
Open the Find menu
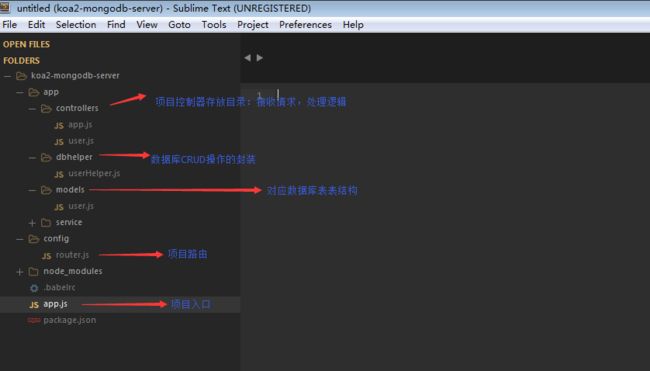116,25
